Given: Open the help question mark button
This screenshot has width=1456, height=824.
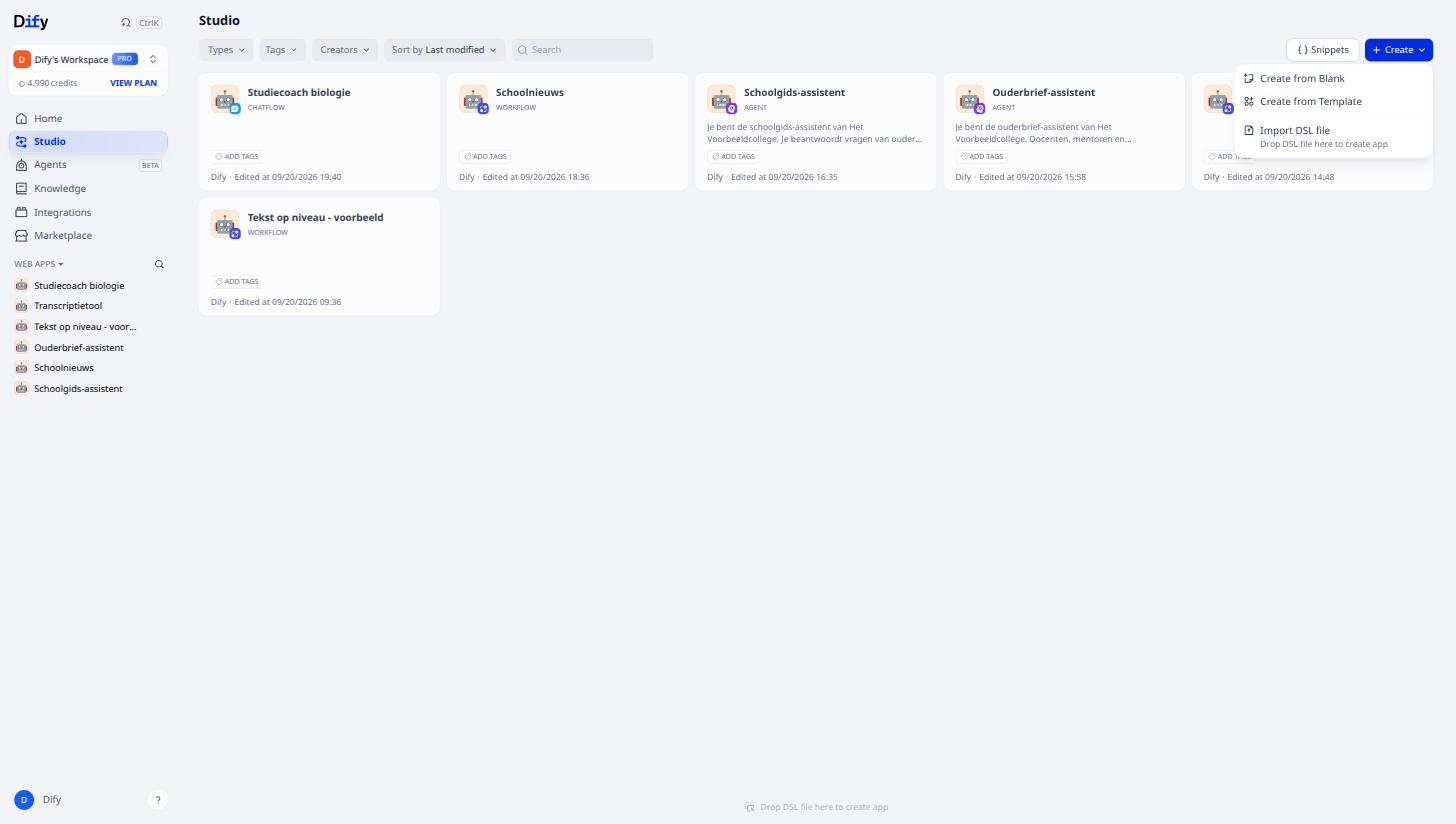Looking at the screenshot, I should (157, 800).
